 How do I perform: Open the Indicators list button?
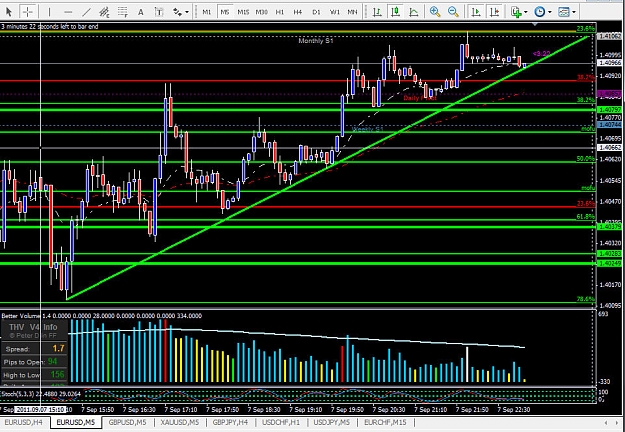(x=516, y=12)
